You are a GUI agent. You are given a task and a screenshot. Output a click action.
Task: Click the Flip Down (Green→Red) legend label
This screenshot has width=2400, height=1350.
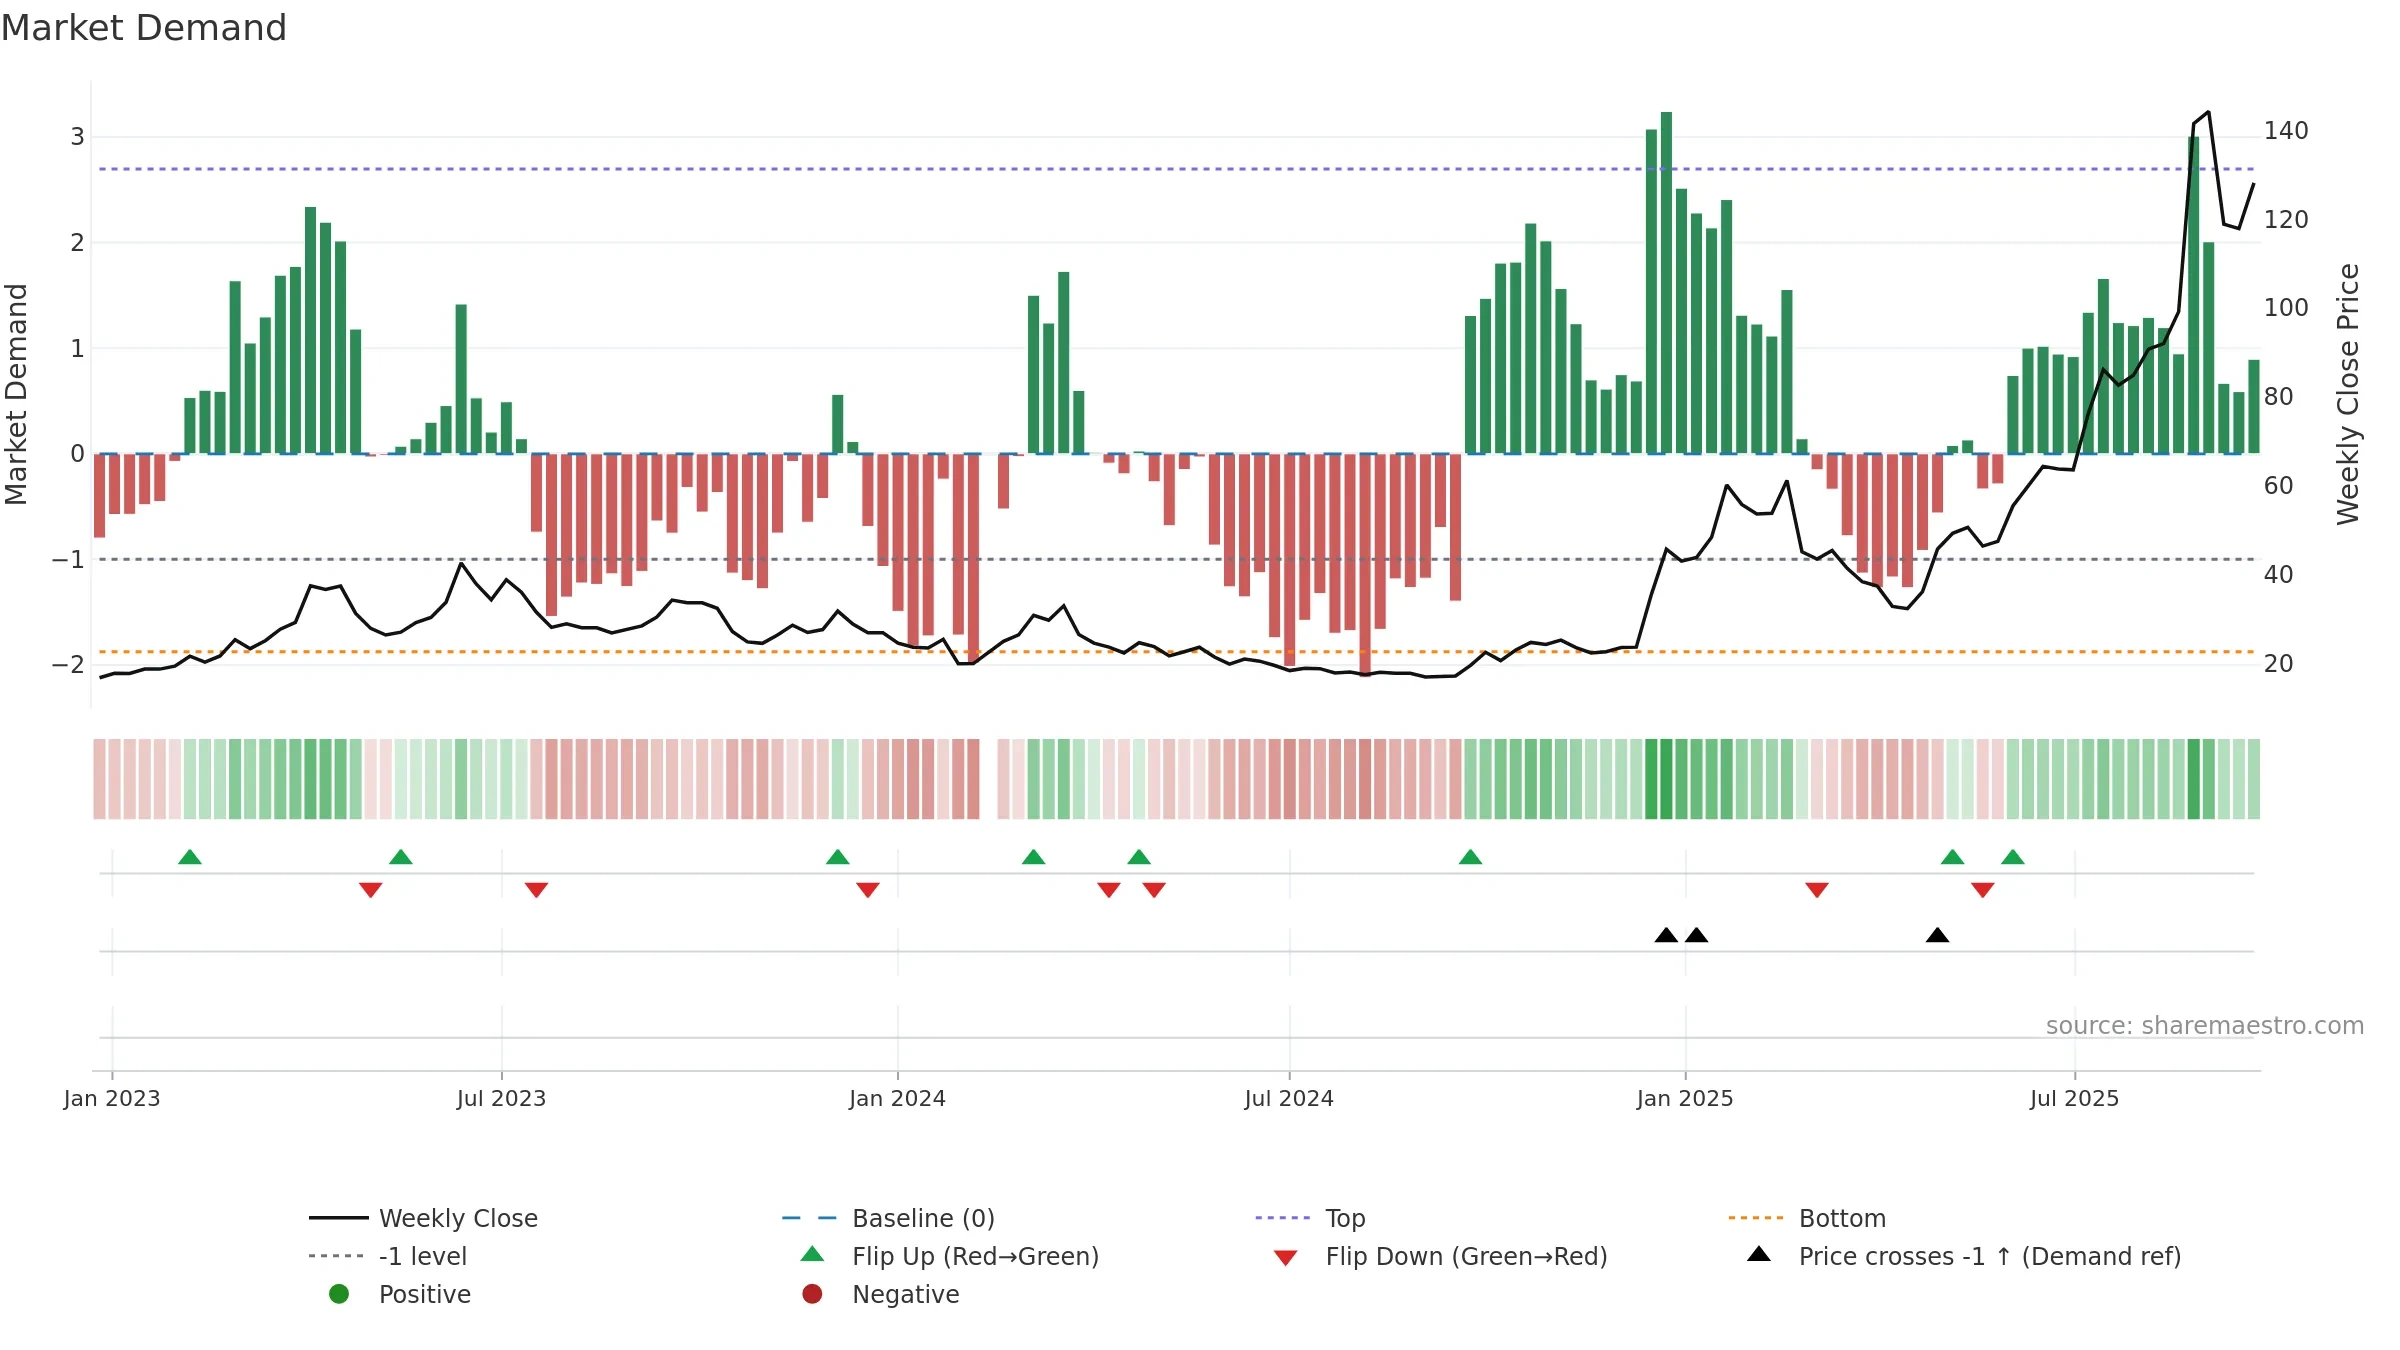coord(1466,1256)
